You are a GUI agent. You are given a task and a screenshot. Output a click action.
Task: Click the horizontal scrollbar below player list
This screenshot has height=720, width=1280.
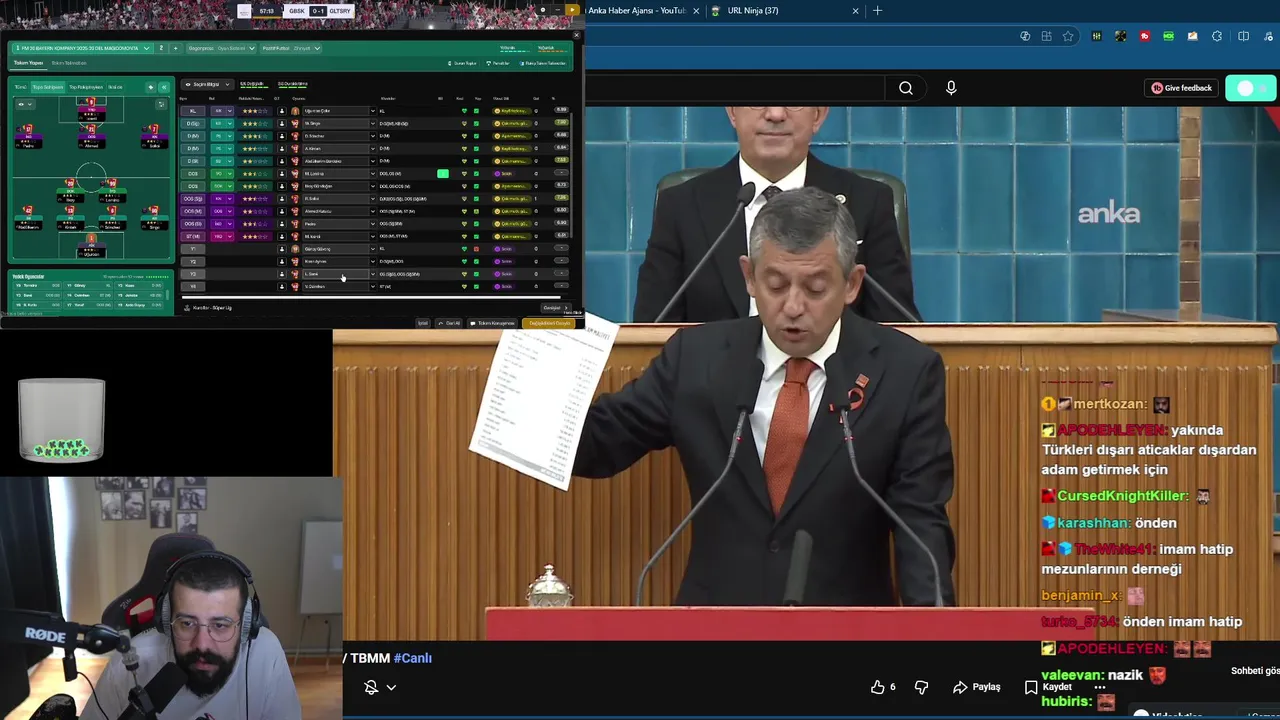pyautogui.click(x=371, y=297)
